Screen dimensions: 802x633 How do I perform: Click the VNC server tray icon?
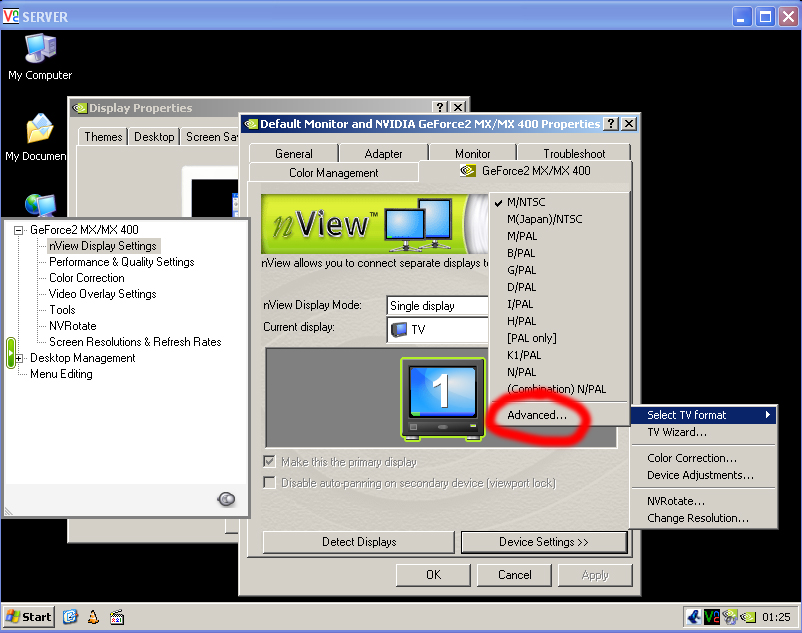pos(712,617)
